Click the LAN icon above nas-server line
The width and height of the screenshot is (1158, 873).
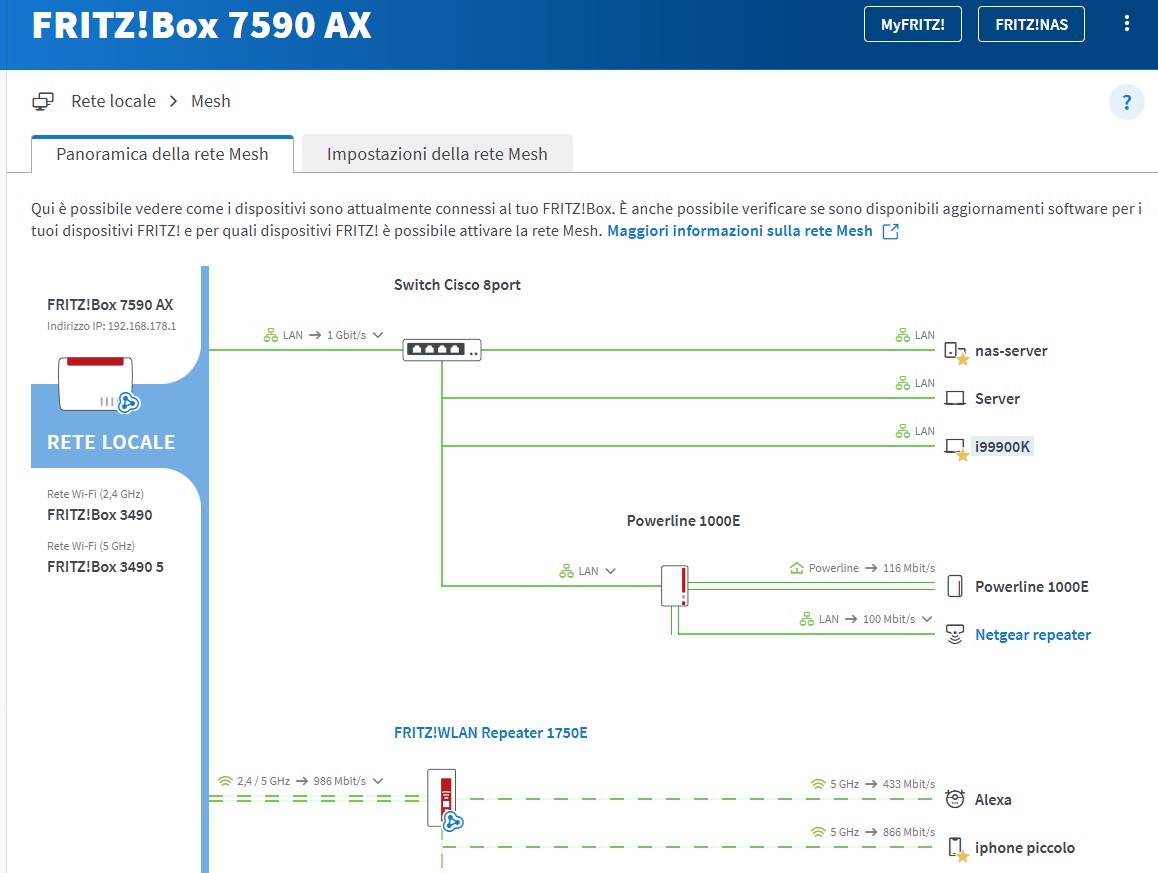pos(902,335)
